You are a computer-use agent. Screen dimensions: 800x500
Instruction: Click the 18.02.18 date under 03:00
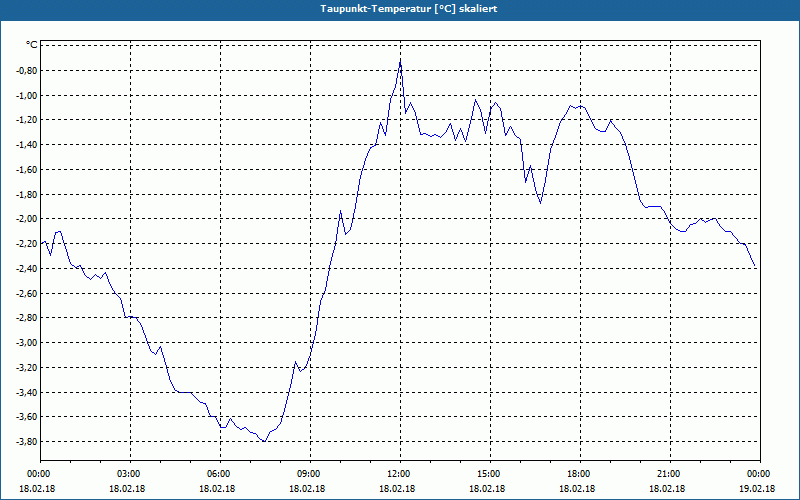[127, 489]
